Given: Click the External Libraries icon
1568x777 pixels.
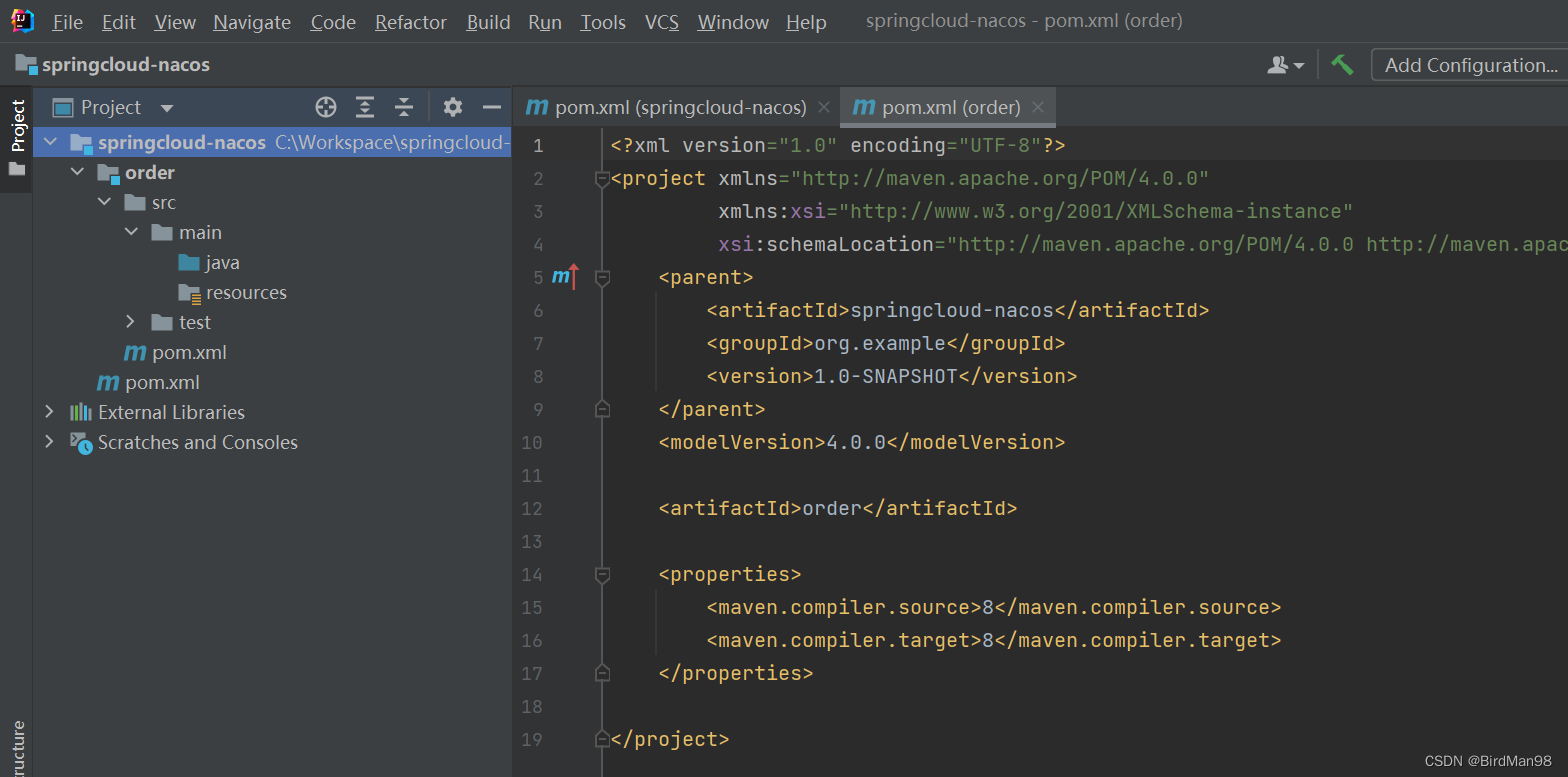Looking at the screenshot, I should pos(81,412).
